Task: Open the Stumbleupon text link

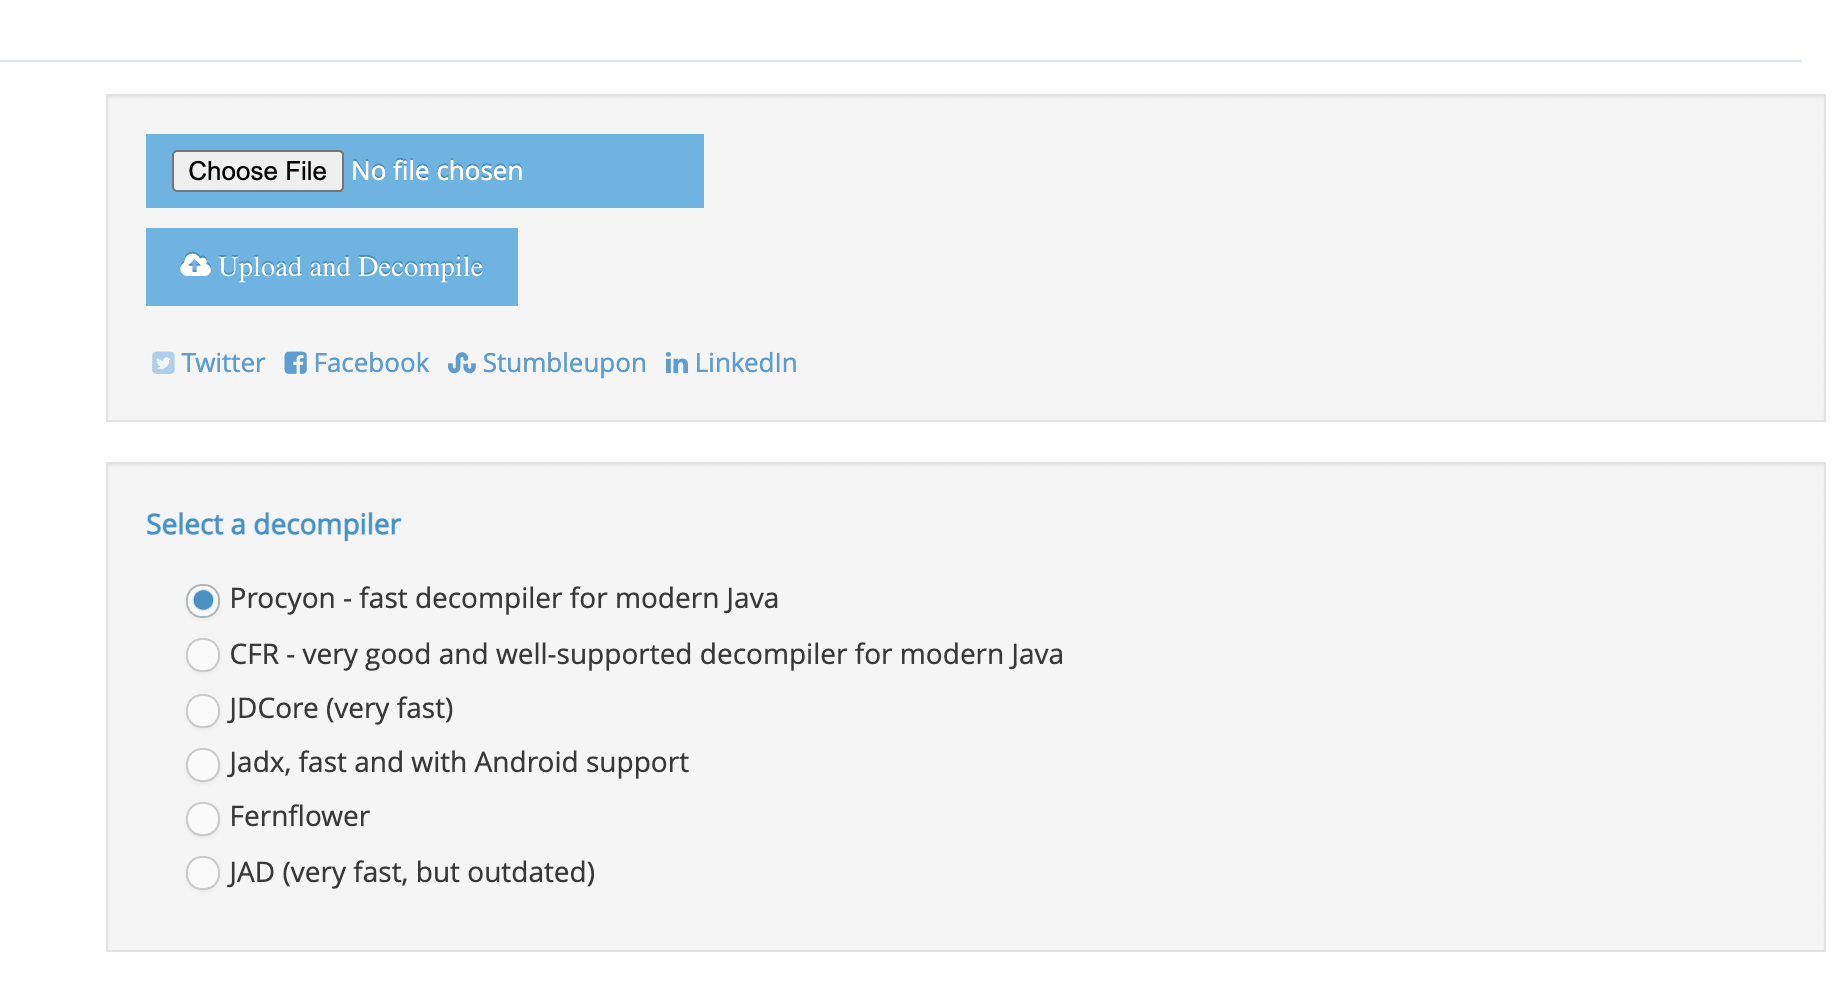Action: 564,363
